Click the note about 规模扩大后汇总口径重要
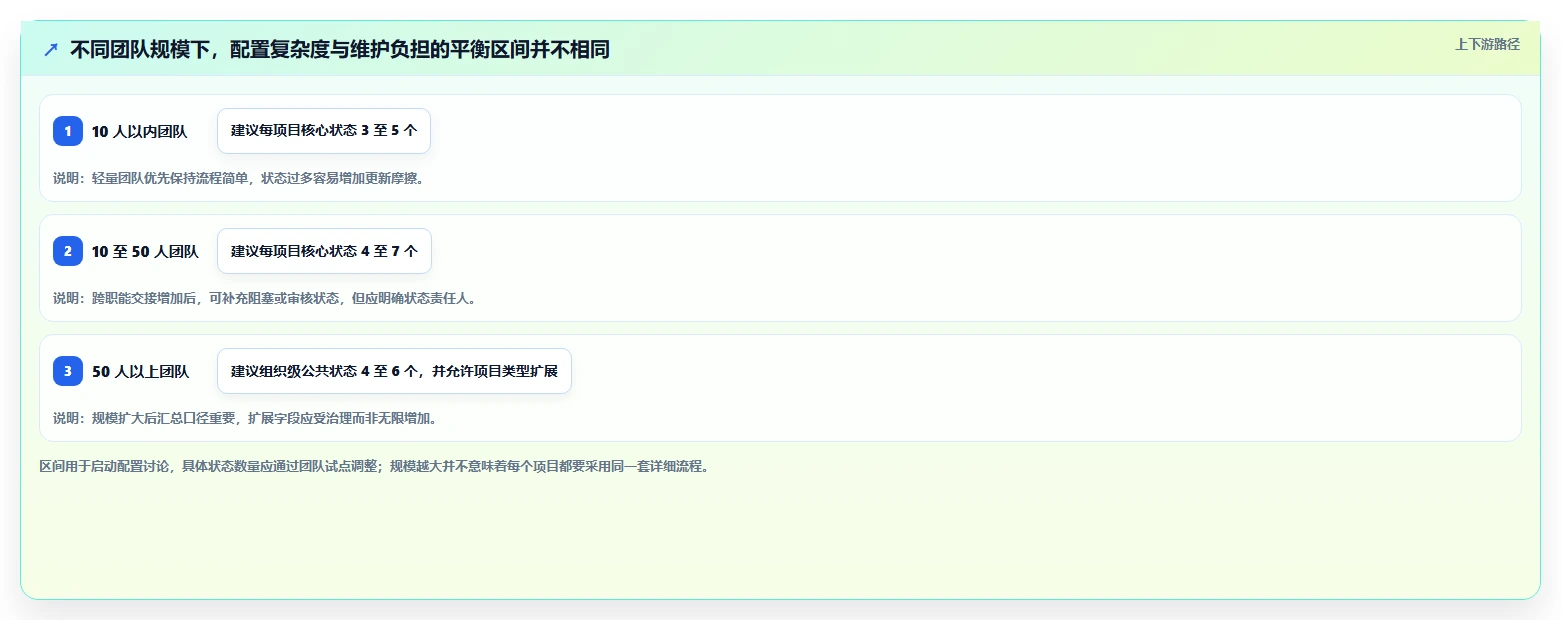1561x620 pixels. pos(245,418)
